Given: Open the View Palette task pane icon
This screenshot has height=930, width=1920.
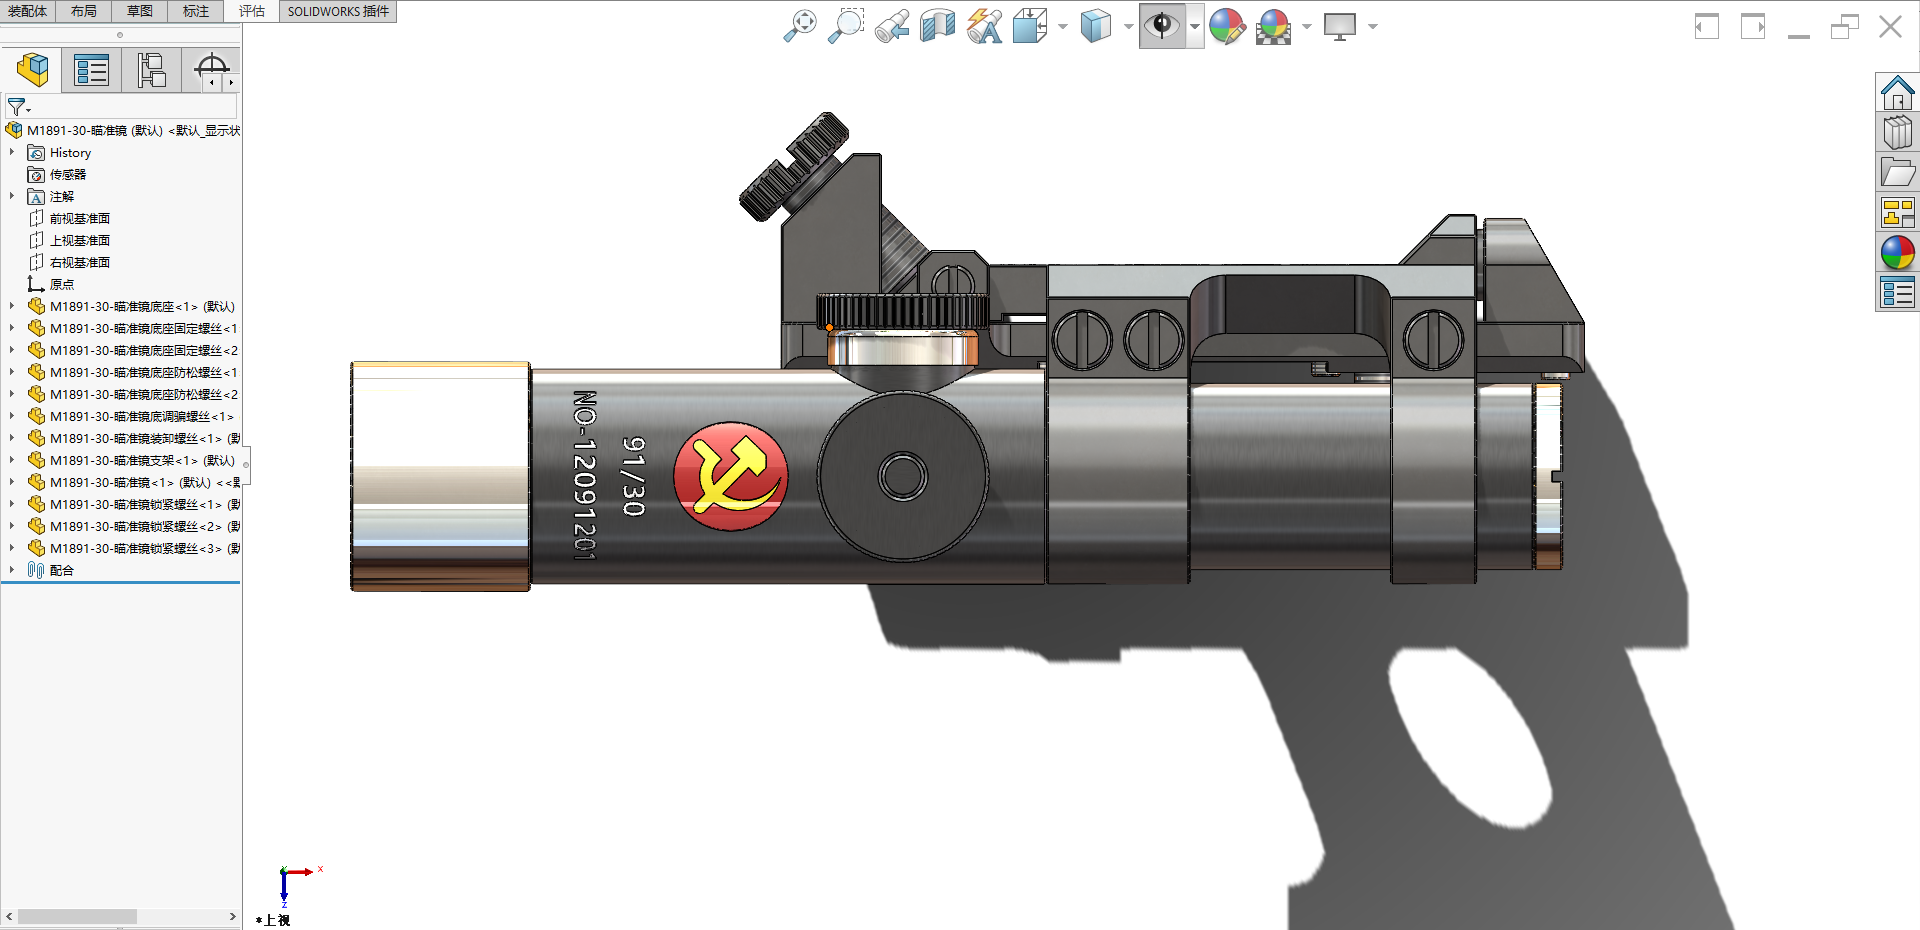Looking at the screenshot, I should click(1897, 213).
